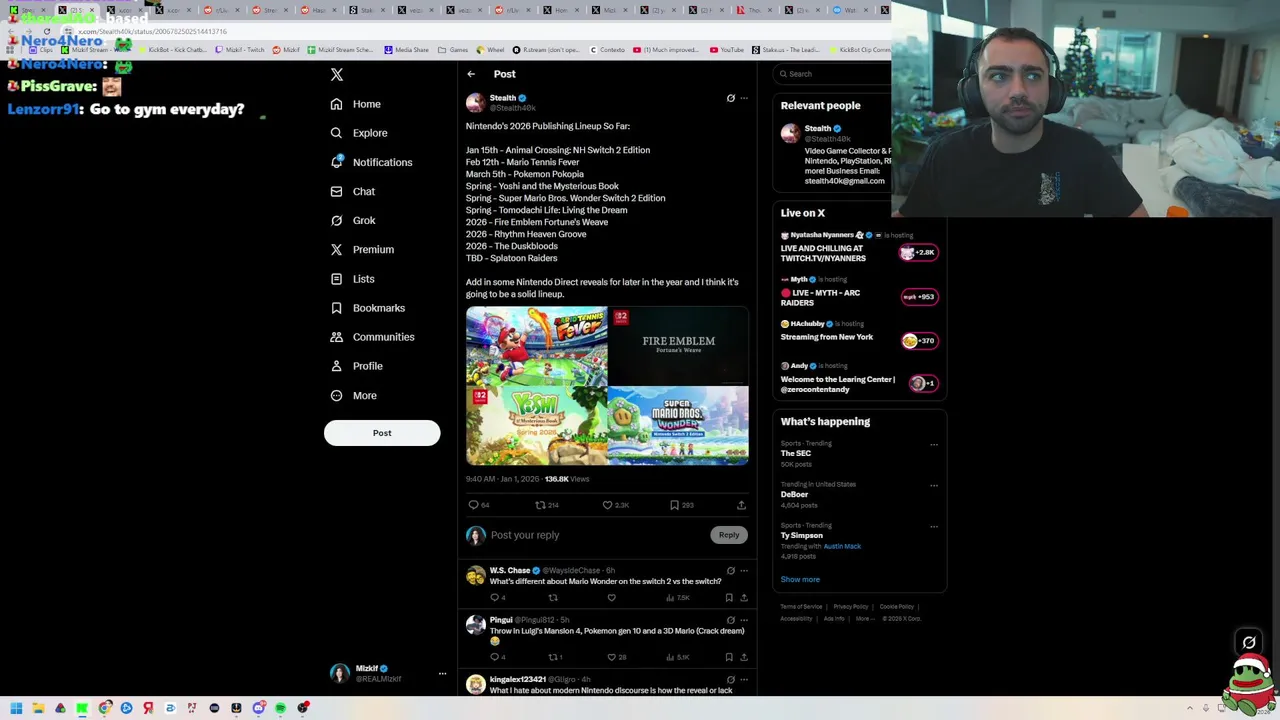This screenshot has height=720, width=1280.
Task: Open The SEC trending topic
Action: point(796,453)
